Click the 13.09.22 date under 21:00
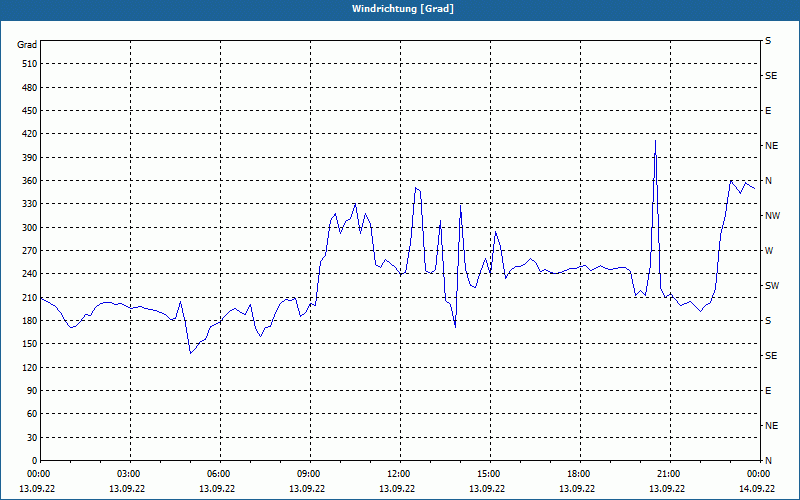The image size is (800, 500). click(x=667, y=488)
